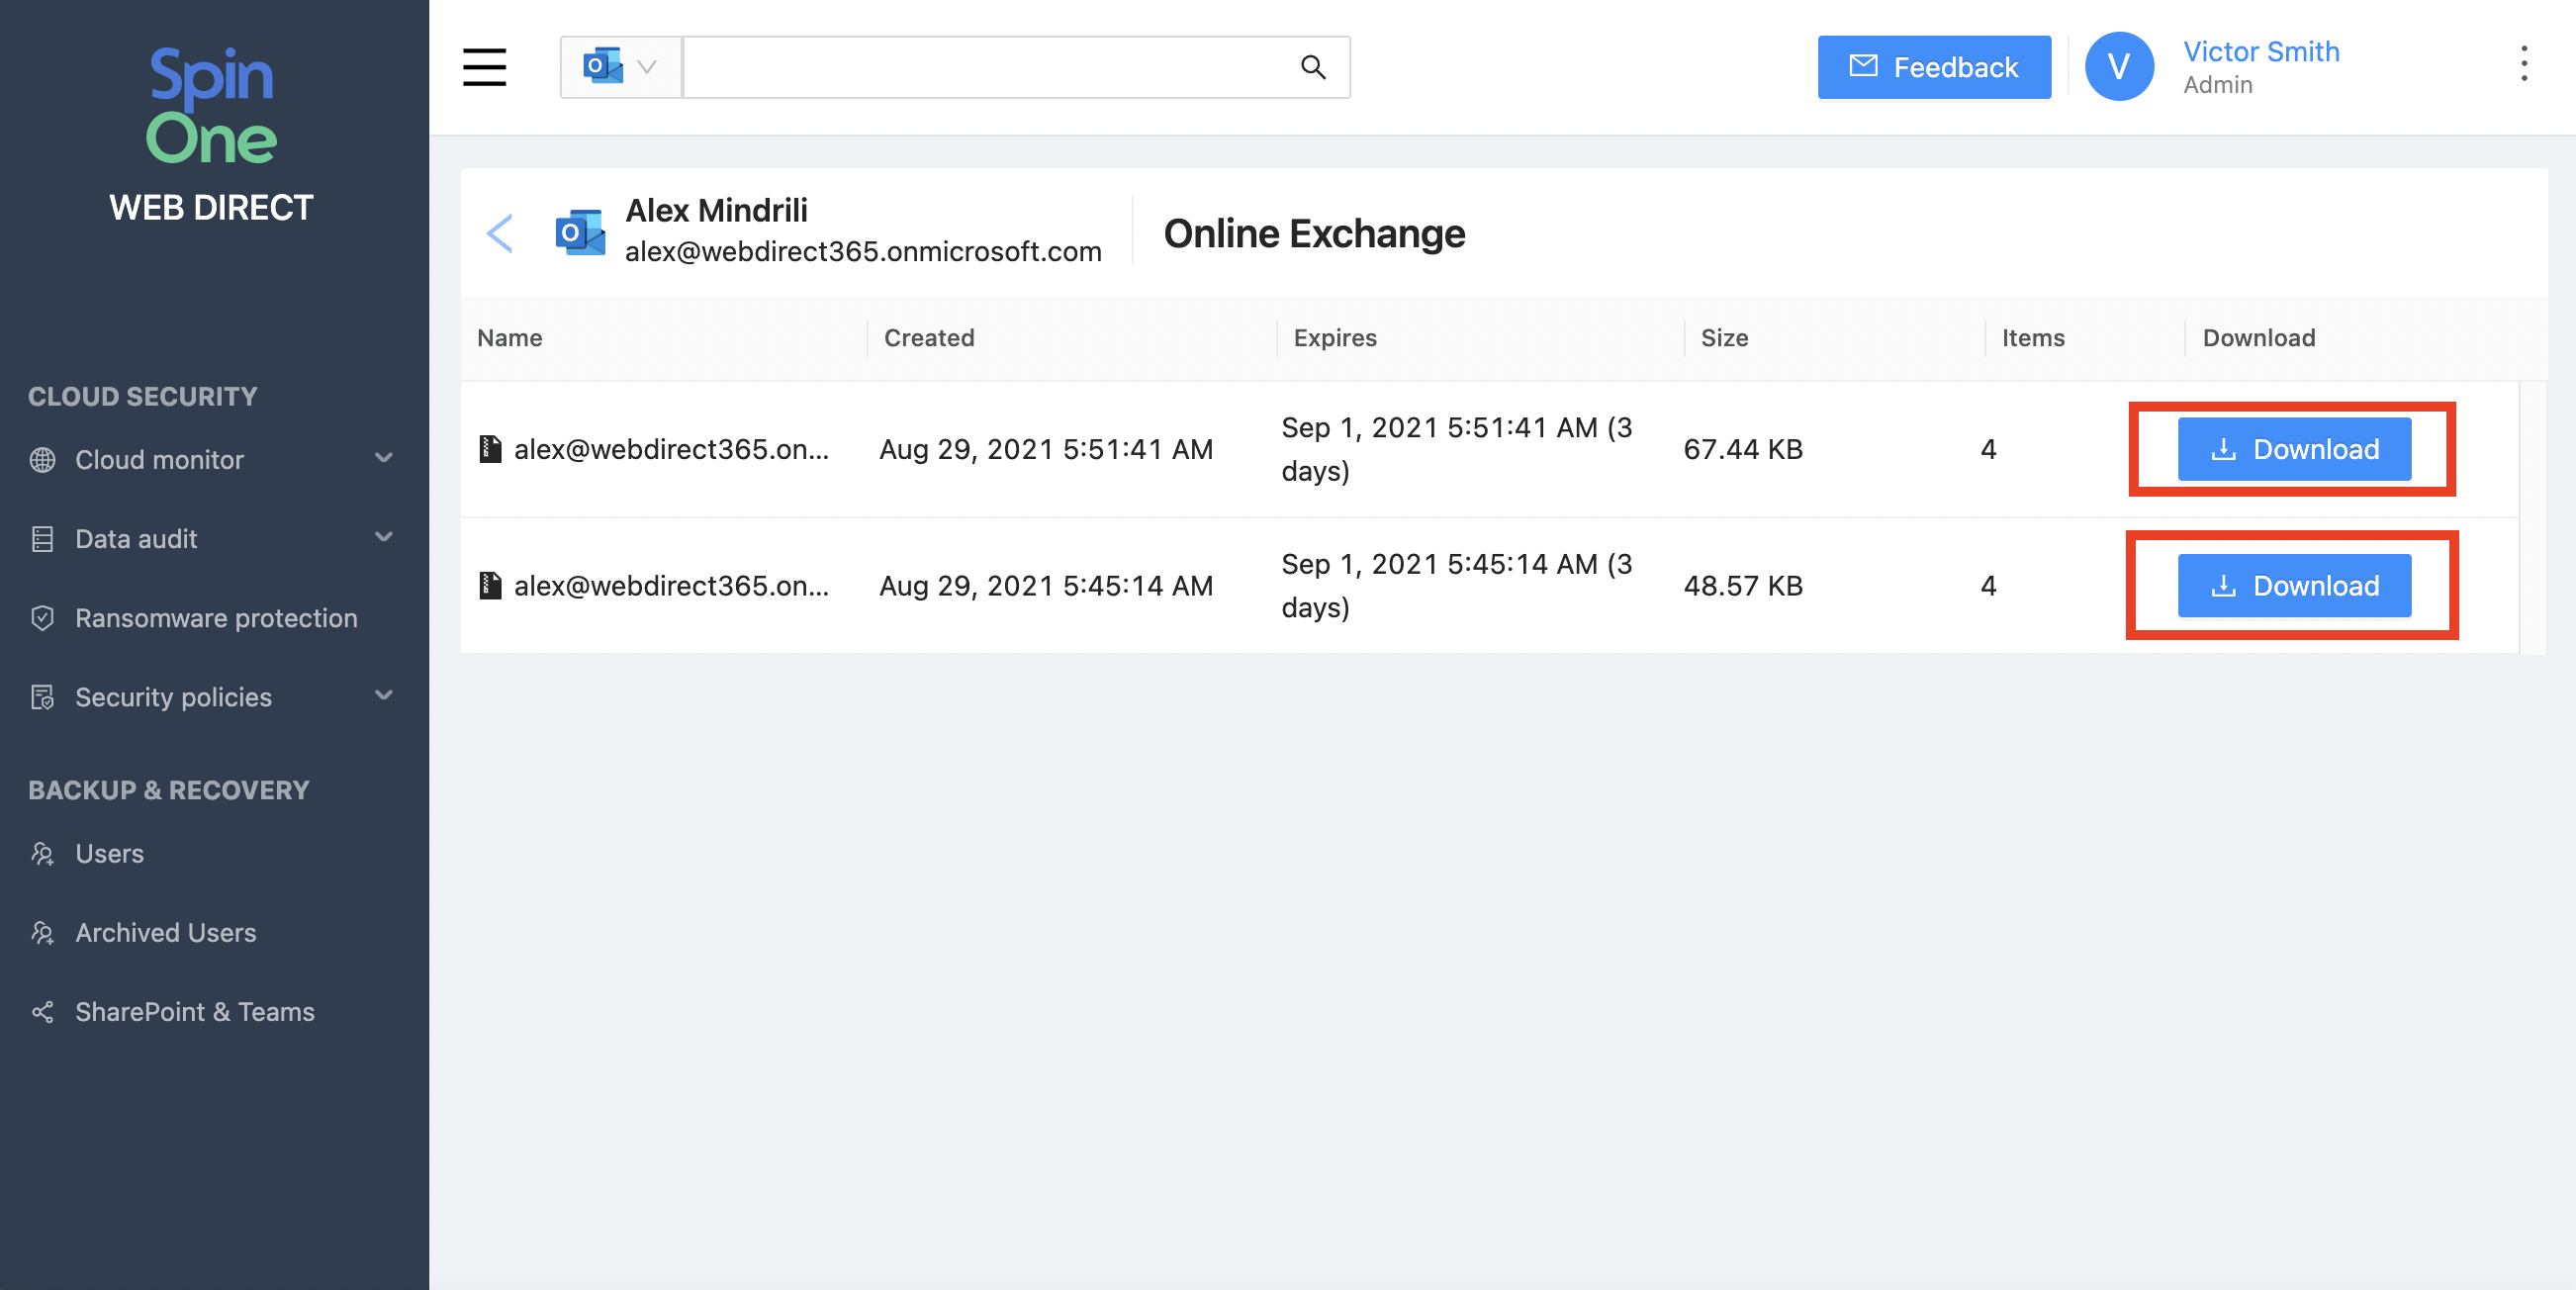Open SharePoint & Teams in sidebar

point(195,1011)
